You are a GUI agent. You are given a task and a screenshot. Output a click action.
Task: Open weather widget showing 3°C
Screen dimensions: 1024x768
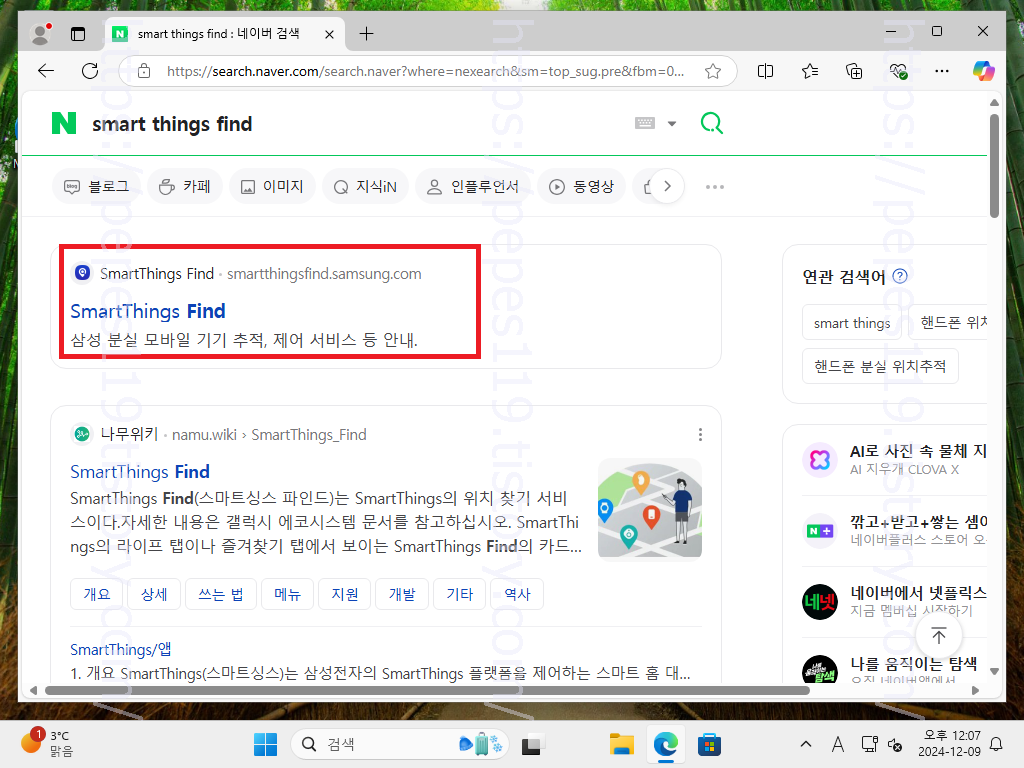pyautogui.click(x=47, y=744)
